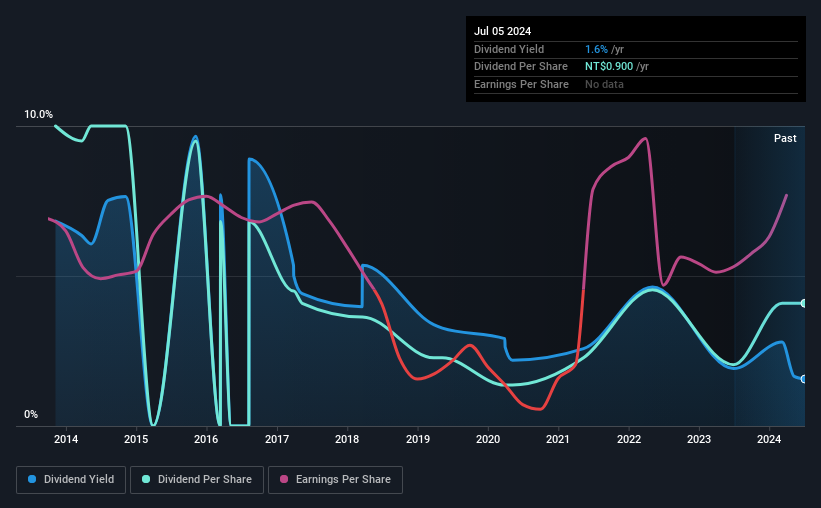Screen dimensions: 821x508
Task: Click the 2015 x-axis label
Action: click(x=136, y=439)
